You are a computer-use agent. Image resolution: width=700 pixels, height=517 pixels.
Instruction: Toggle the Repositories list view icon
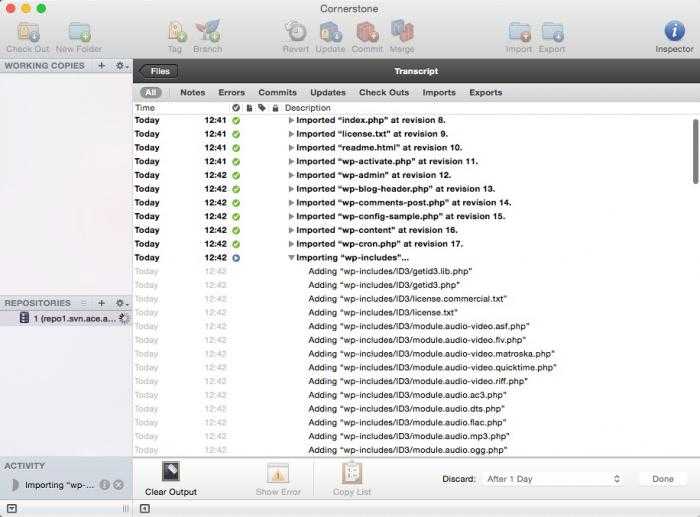(83, 303)
